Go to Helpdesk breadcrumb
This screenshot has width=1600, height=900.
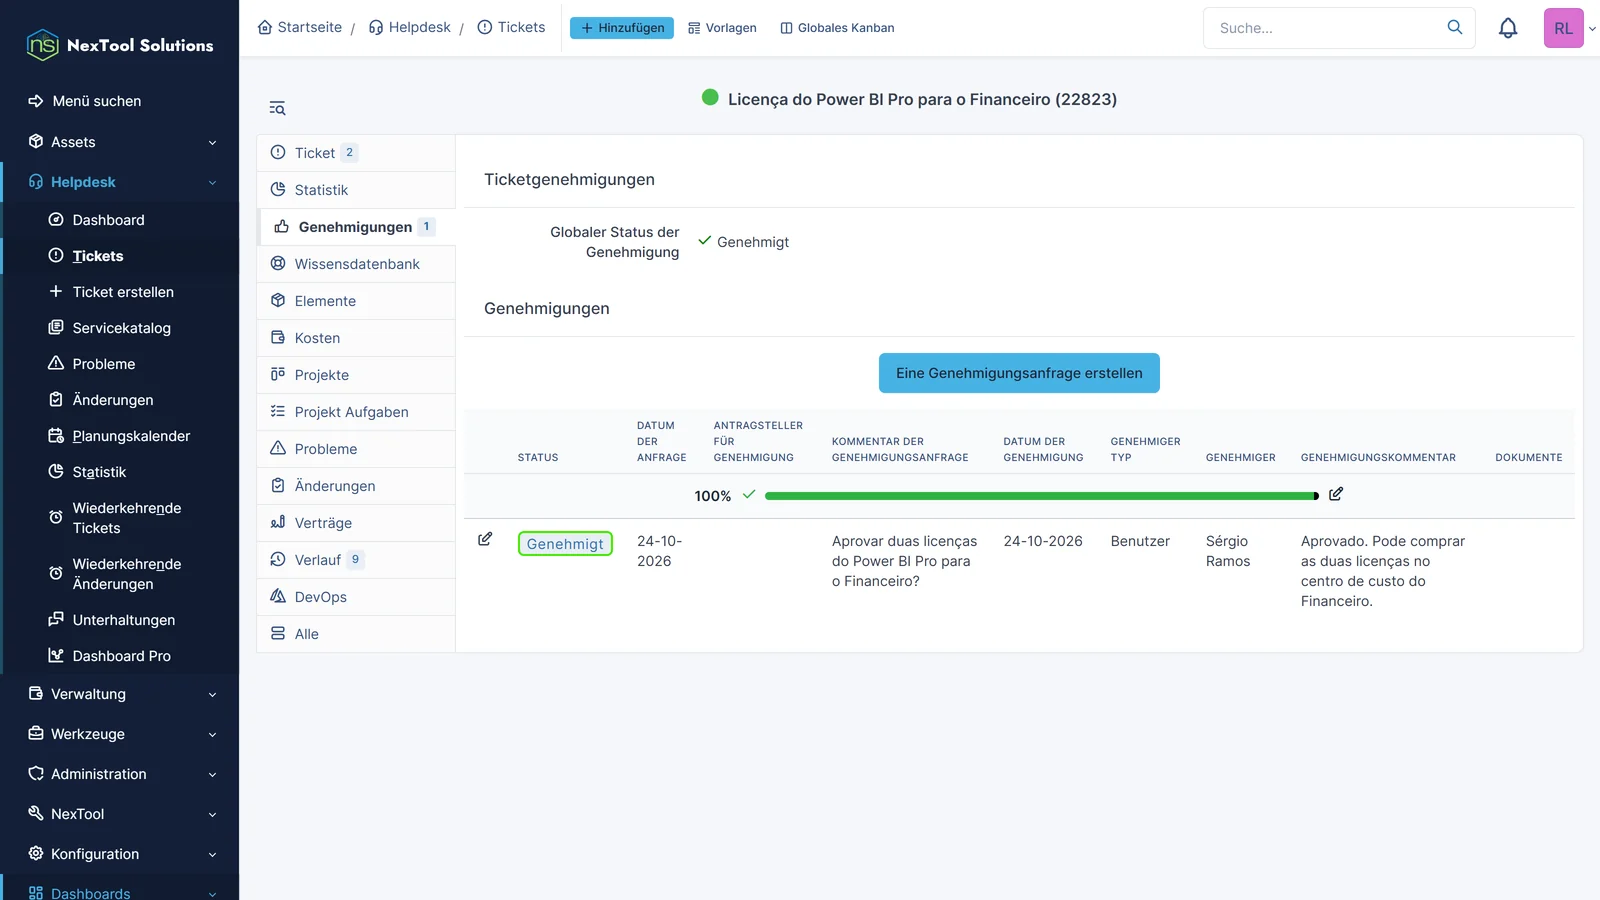click(x=410, y=27)
